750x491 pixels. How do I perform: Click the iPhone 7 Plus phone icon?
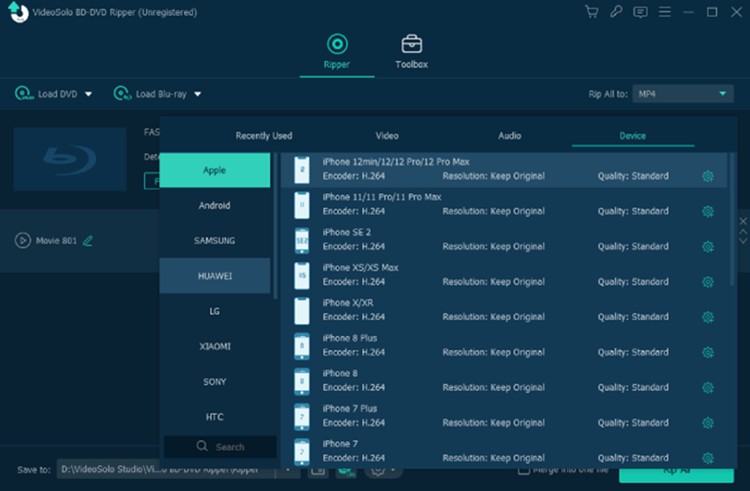click(302, 417)
